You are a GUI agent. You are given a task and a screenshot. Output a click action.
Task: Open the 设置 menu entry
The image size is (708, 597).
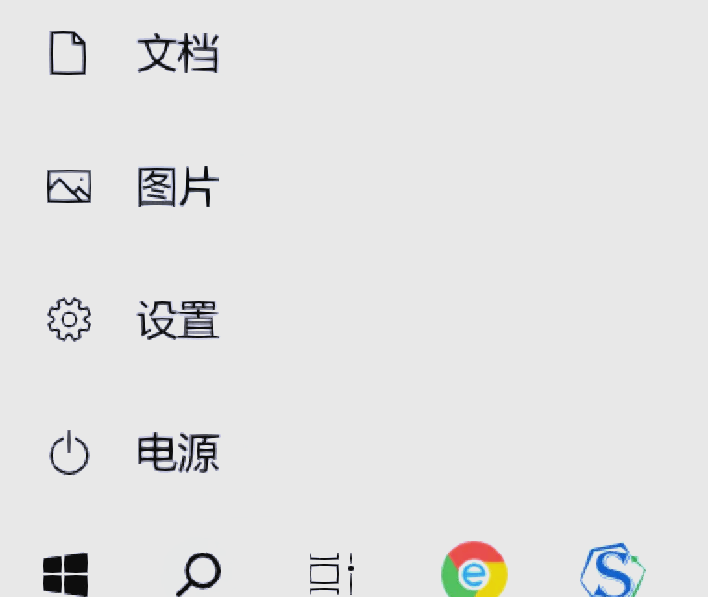point(354,319)
